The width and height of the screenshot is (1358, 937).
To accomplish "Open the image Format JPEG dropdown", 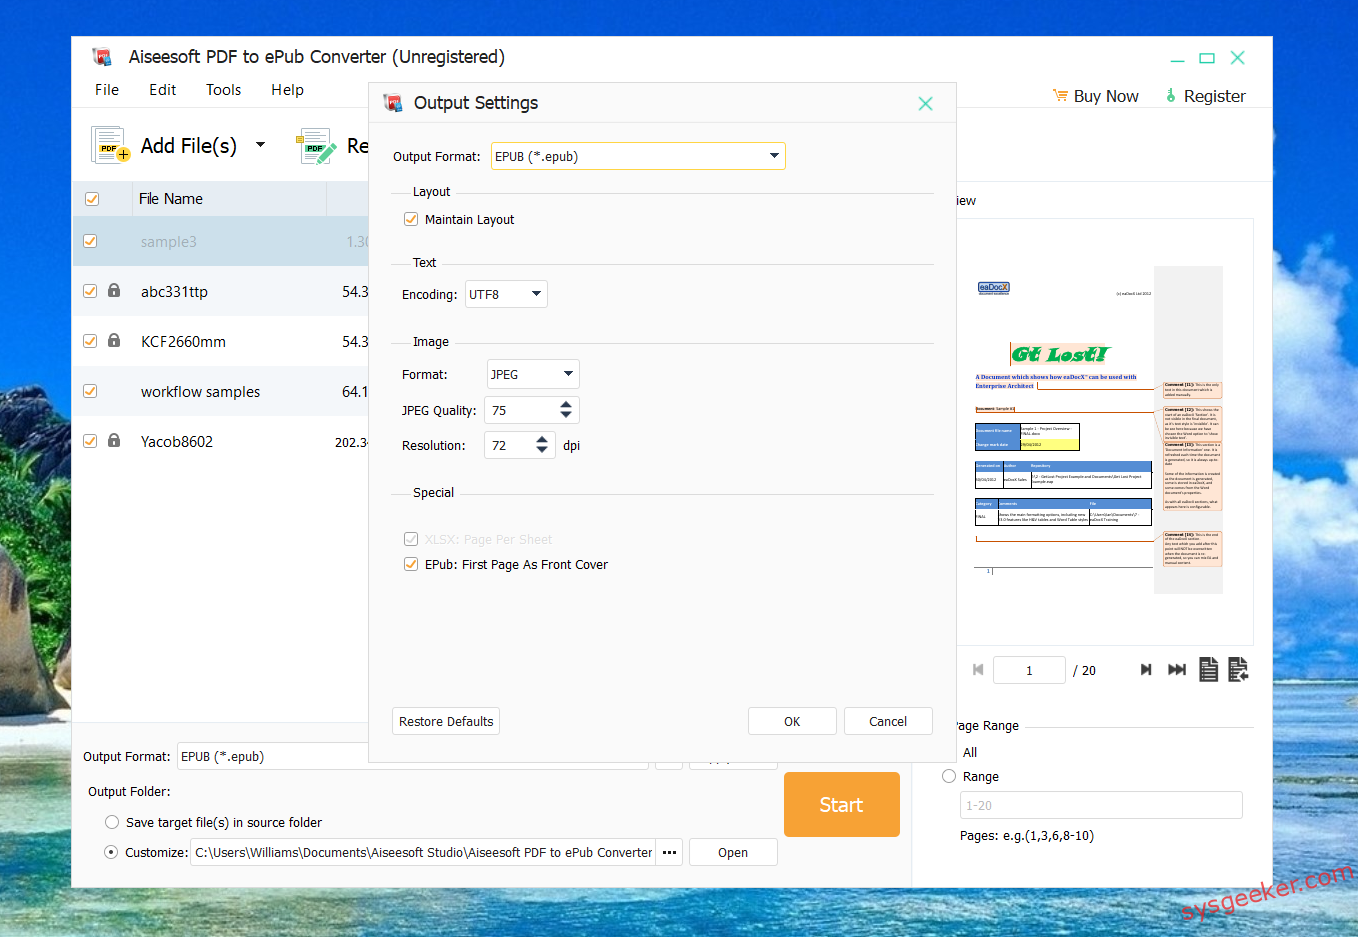I will click(x=533, y=374).
